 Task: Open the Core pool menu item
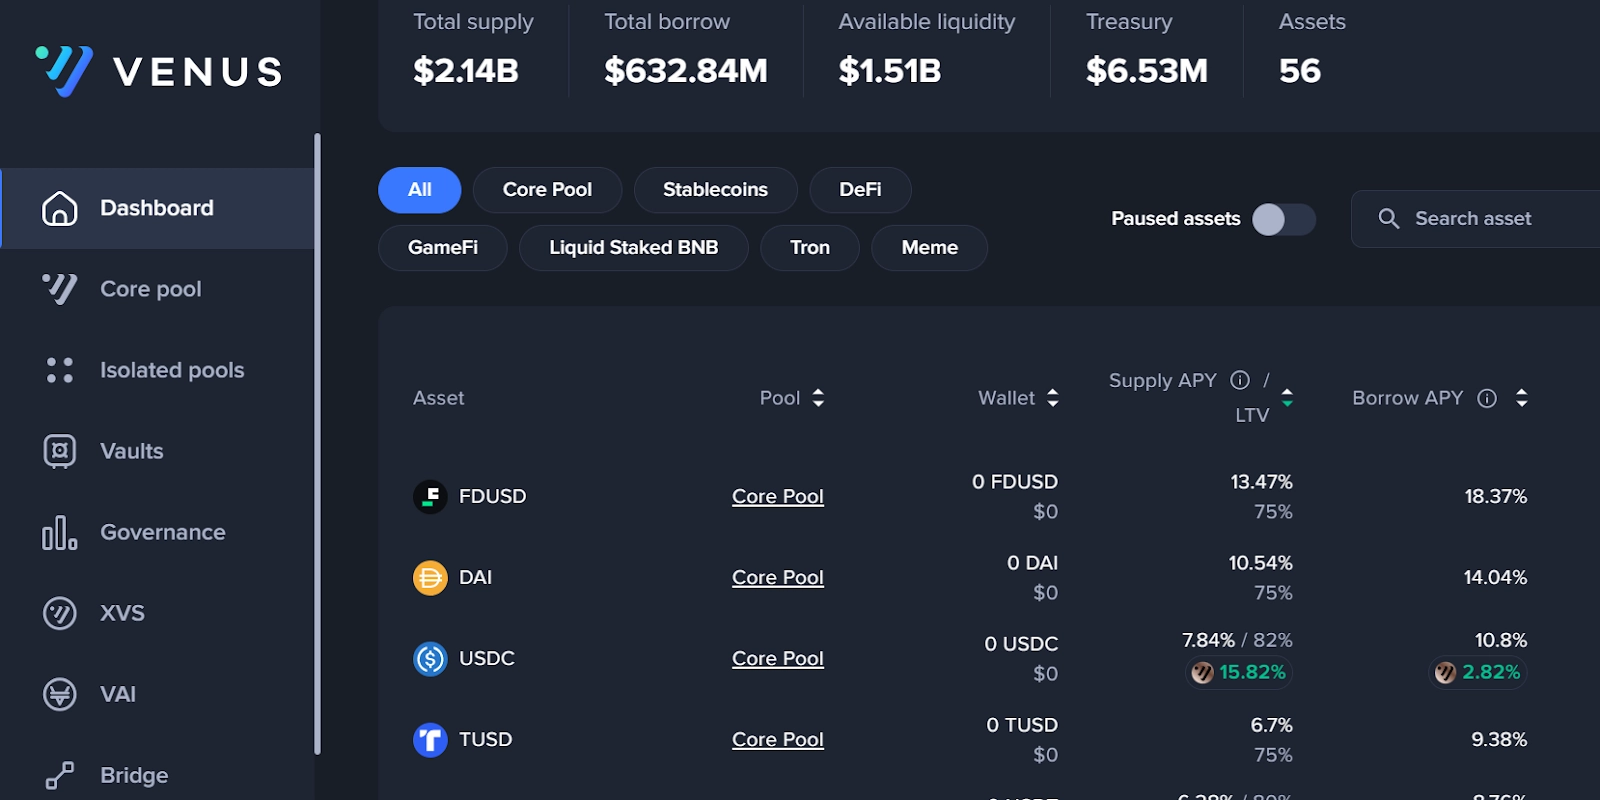point(151,289)
